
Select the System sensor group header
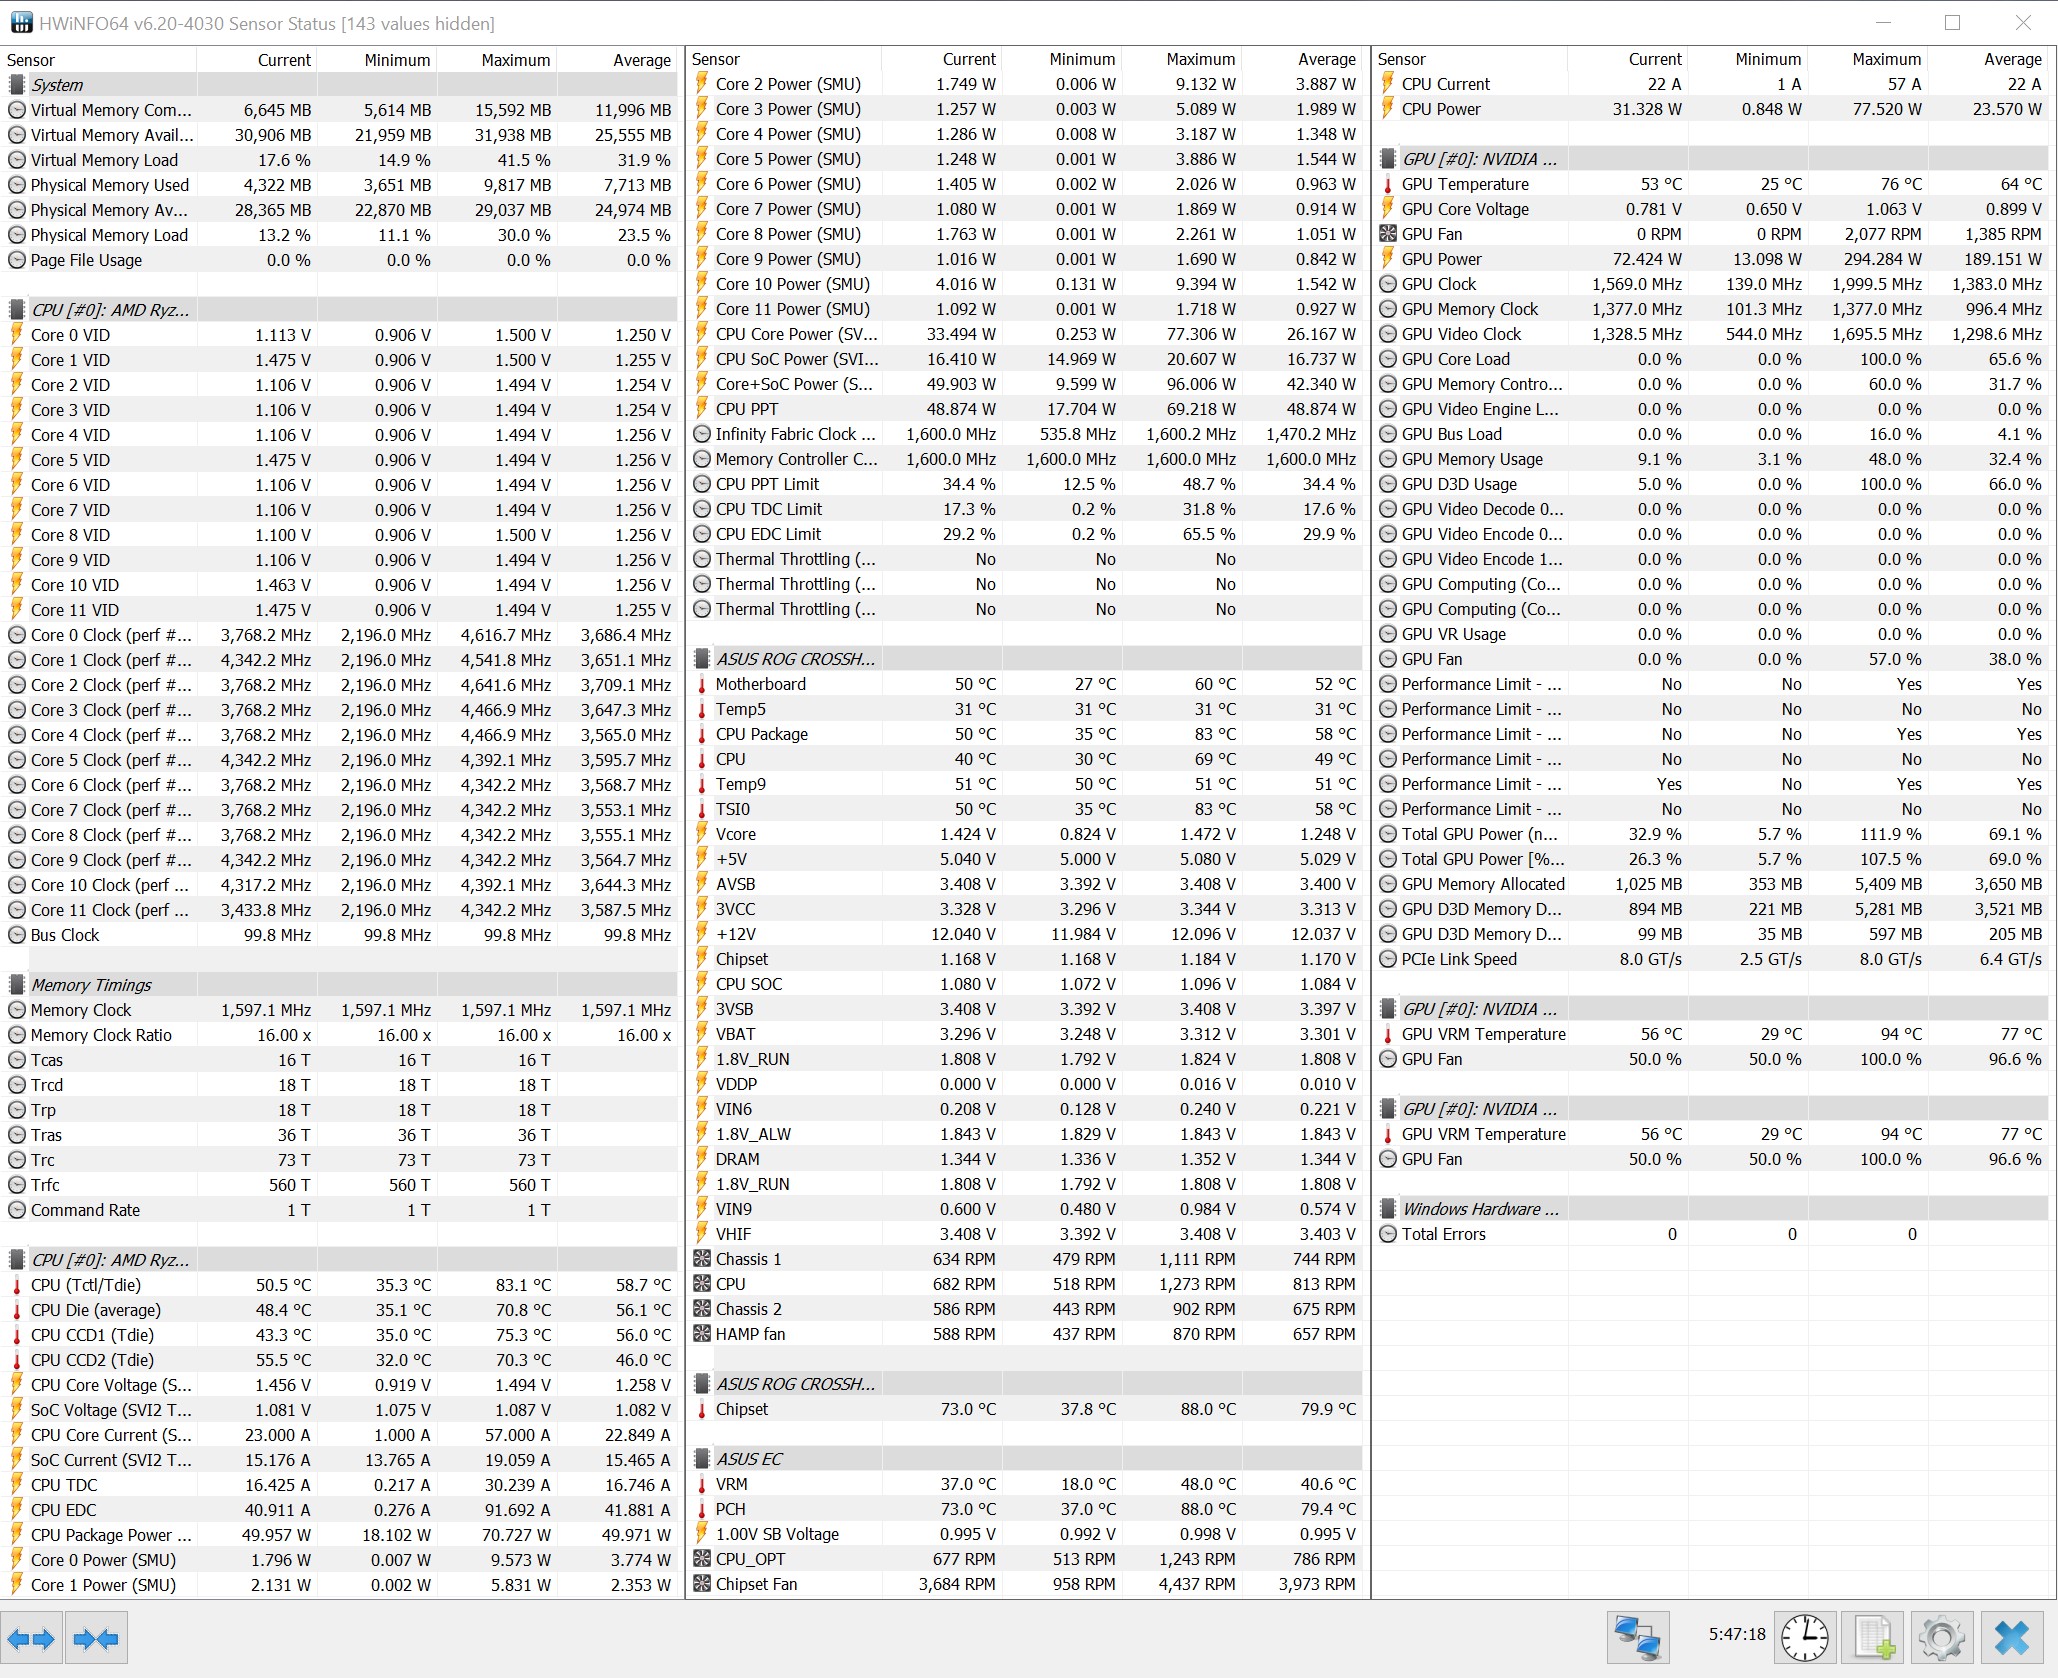[x=57, y=85]
